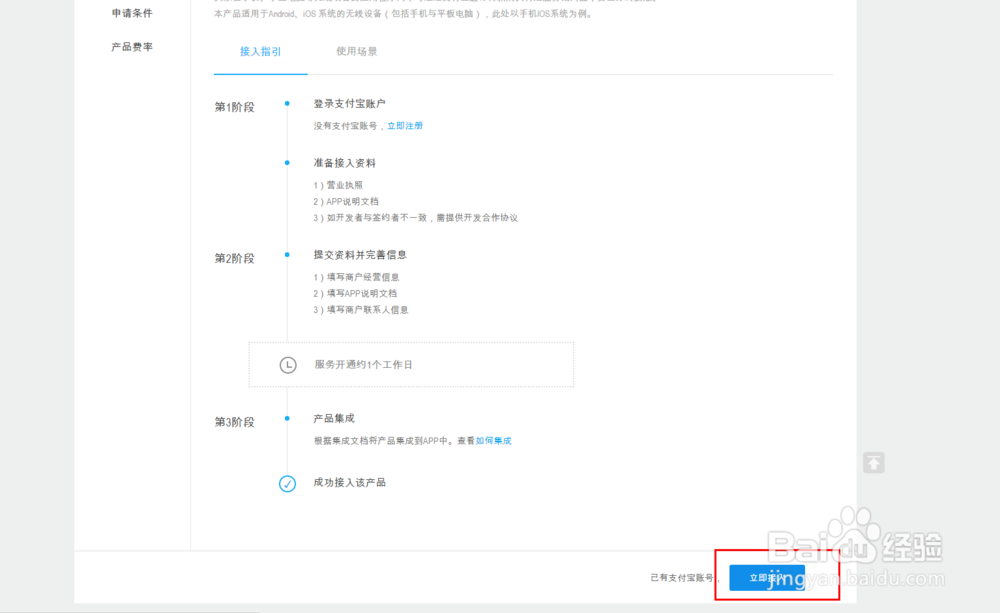Click the dashed 服务开通约1个工作日 box
This screenshot has height=613, width=1000.
[411, 364]
